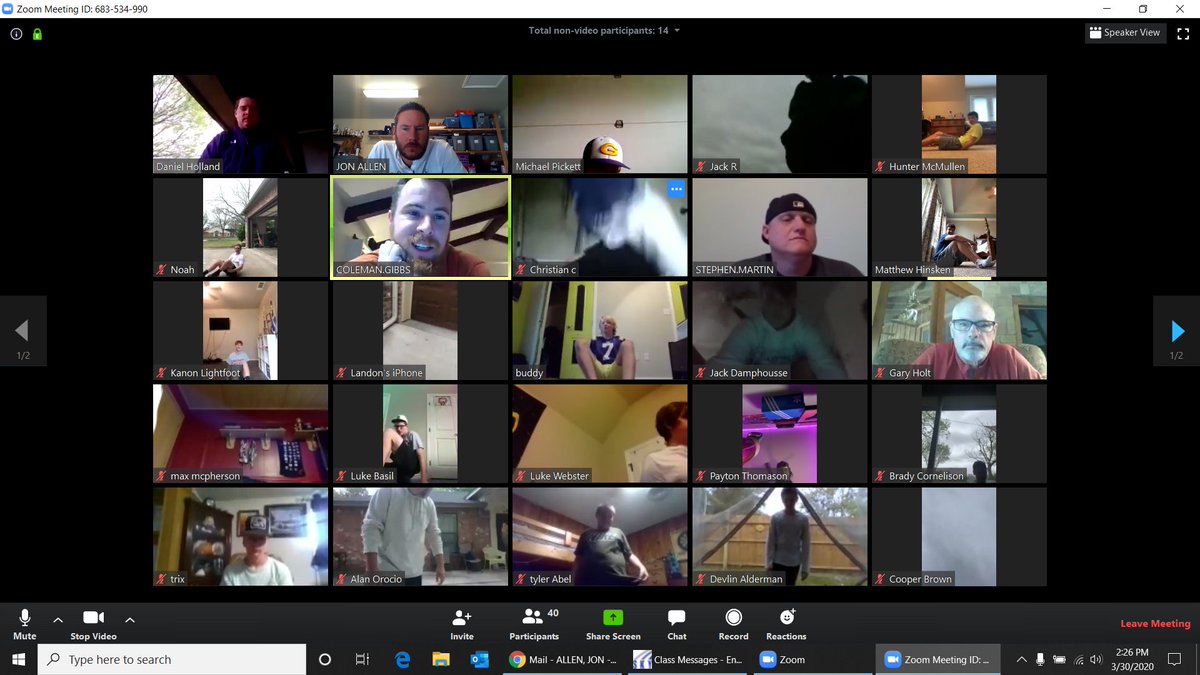This screenshot has height=675, width=1200.
Task: Select buddy's video tile
Action: pos(600,330)
